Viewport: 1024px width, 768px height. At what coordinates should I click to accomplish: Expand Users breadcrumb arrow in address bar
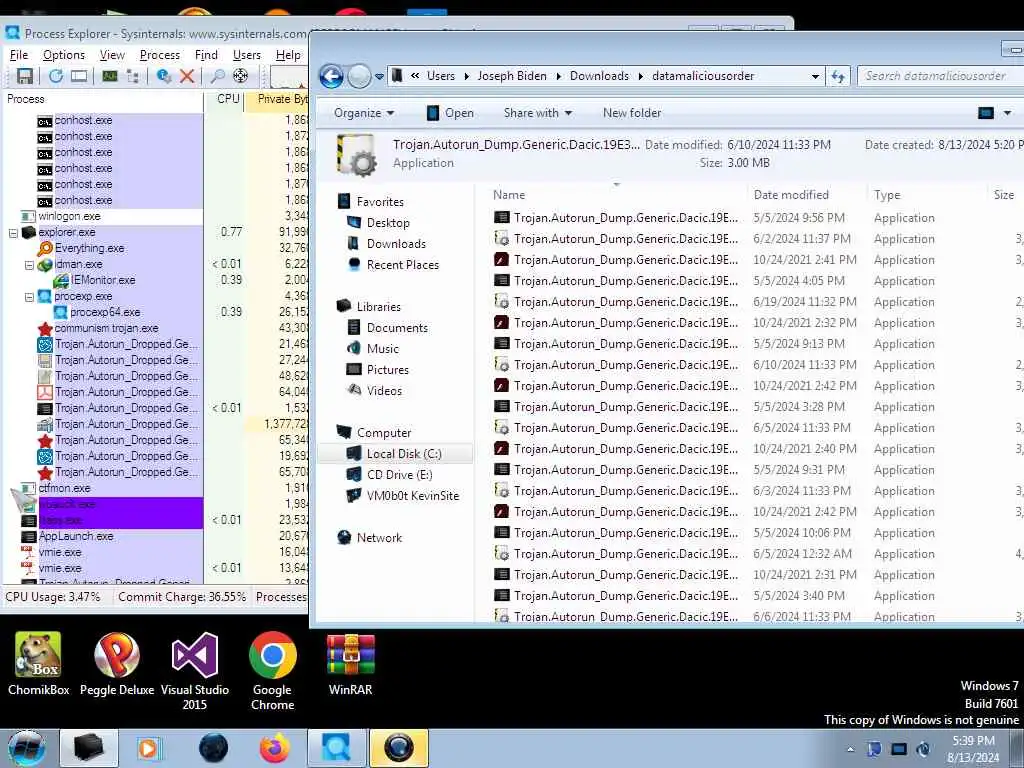point(466,76)
